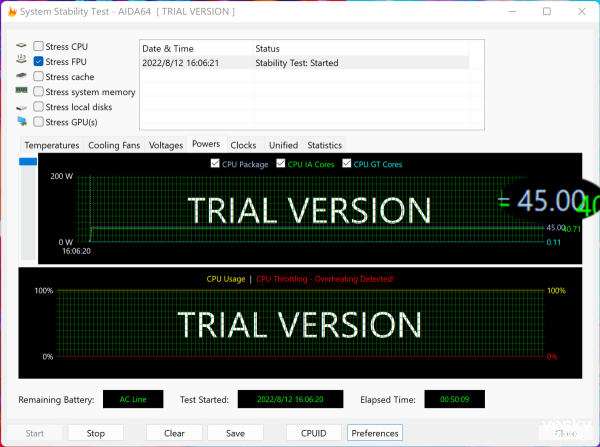The width and height of the screenshot is (600, 447).
Task: Open the Cooling Fans tab
Action: (x=114, y=145)
